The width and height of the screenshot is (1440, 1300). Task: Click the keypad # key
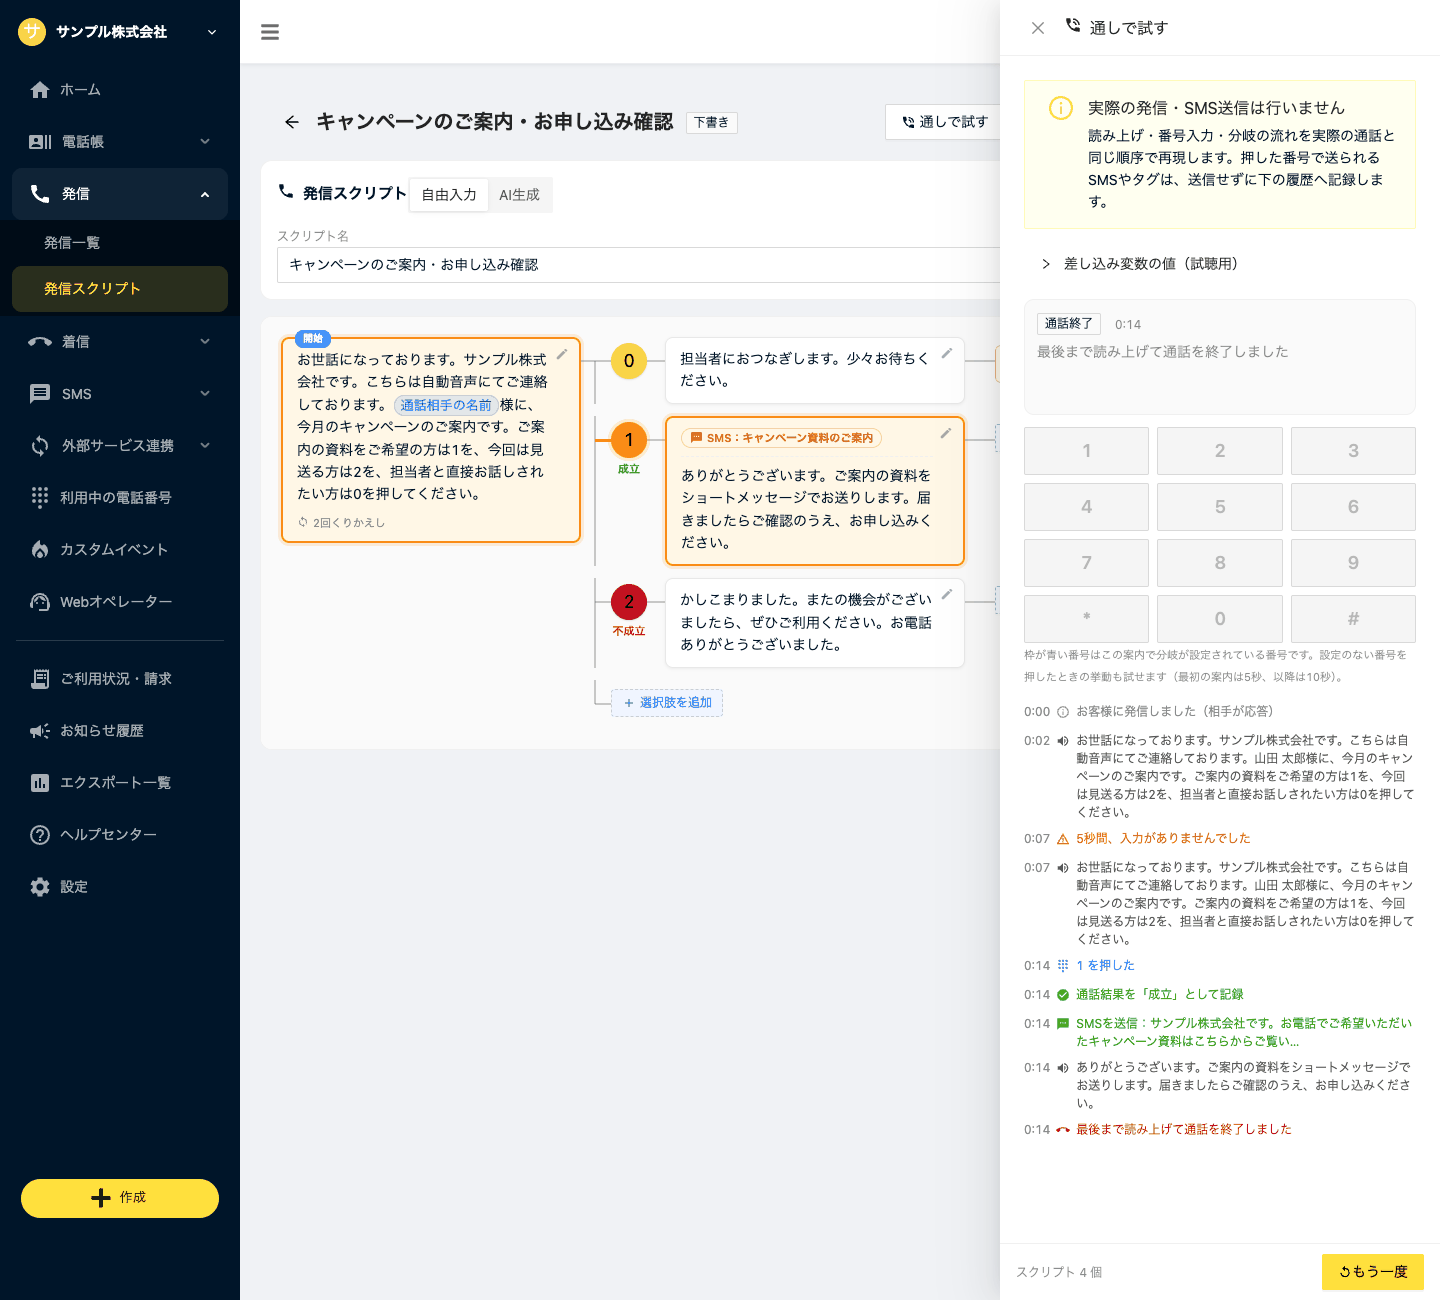tap(1353, 619)
